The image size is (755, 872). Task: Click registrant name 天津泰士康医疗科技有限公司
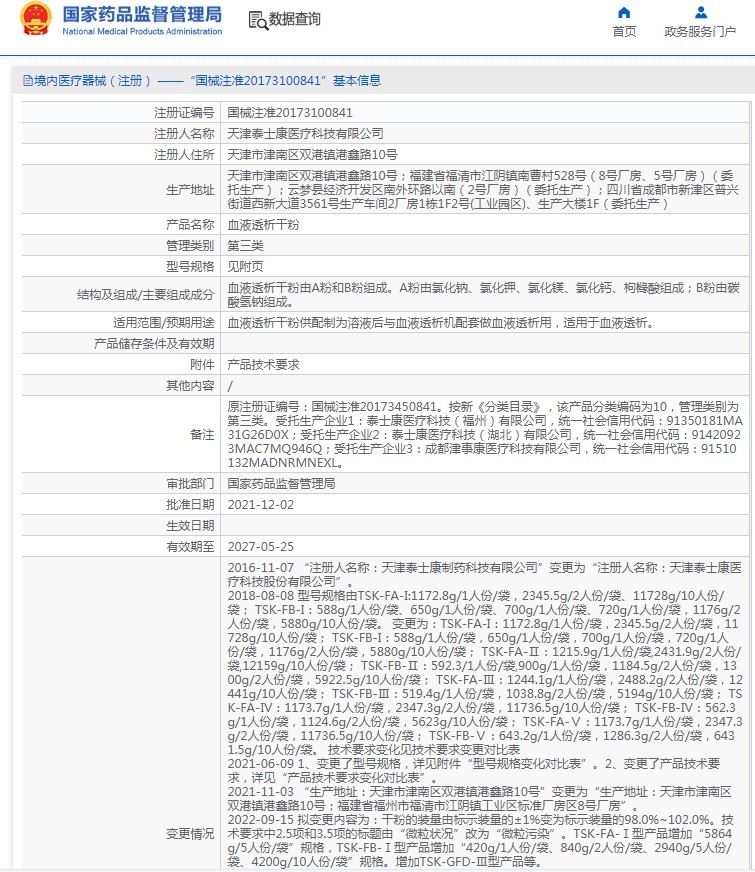305,134
